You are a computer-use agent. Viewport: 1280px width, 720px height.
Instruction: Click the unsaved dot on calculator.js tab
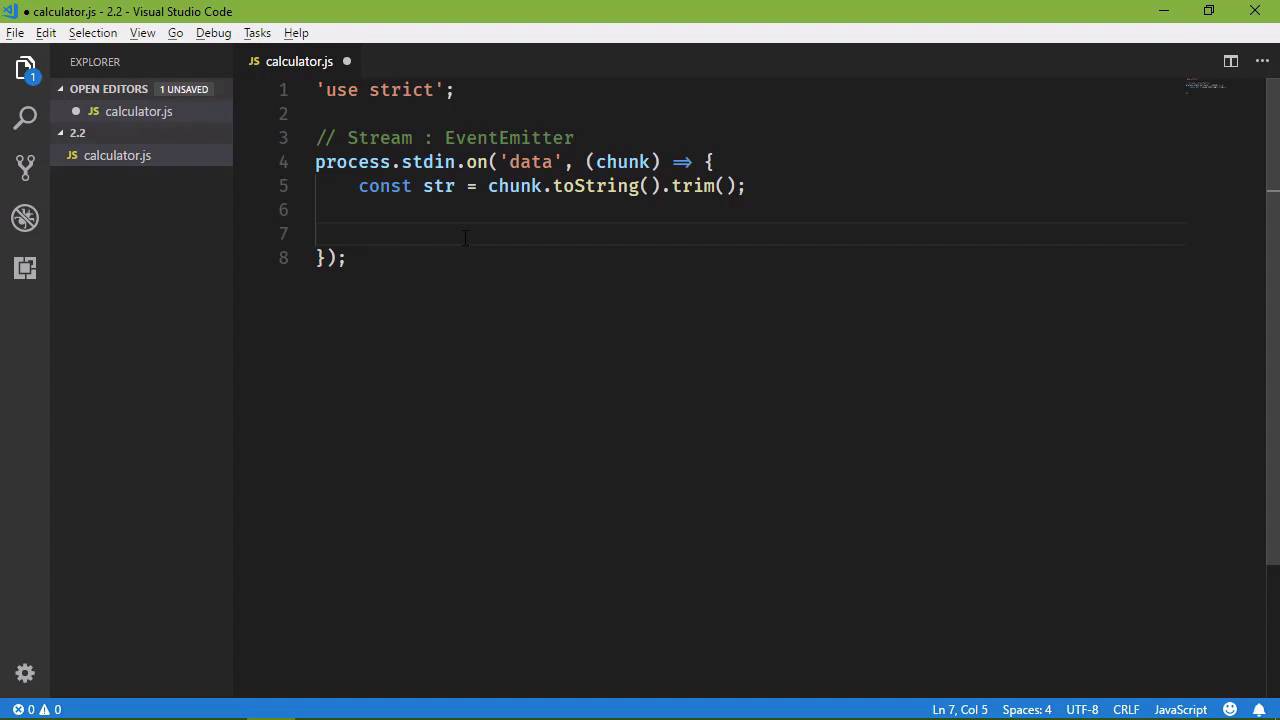[347, 61]
